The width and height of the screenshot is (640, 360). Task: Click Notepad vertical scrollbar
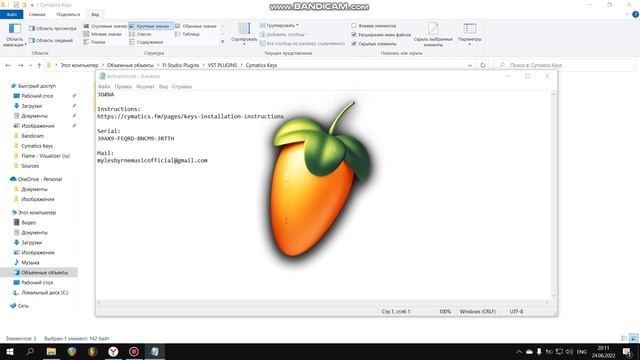coord(553,195)
